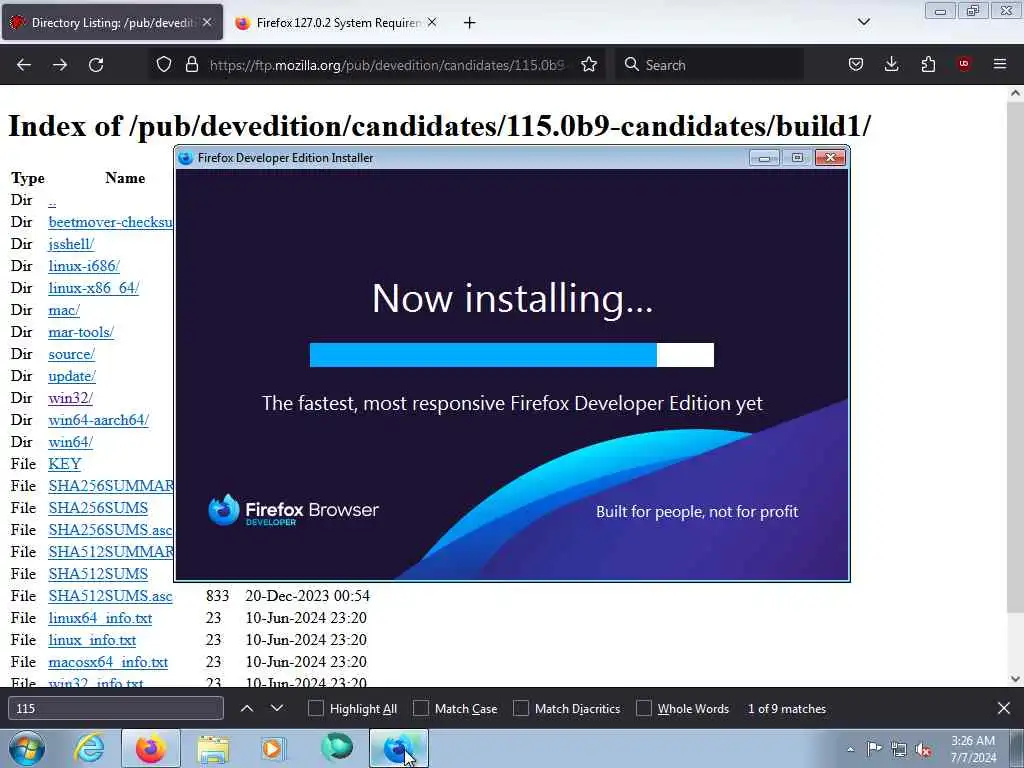Open a new tab with the plus button
1024x768 pixels.
coord(469,23)
